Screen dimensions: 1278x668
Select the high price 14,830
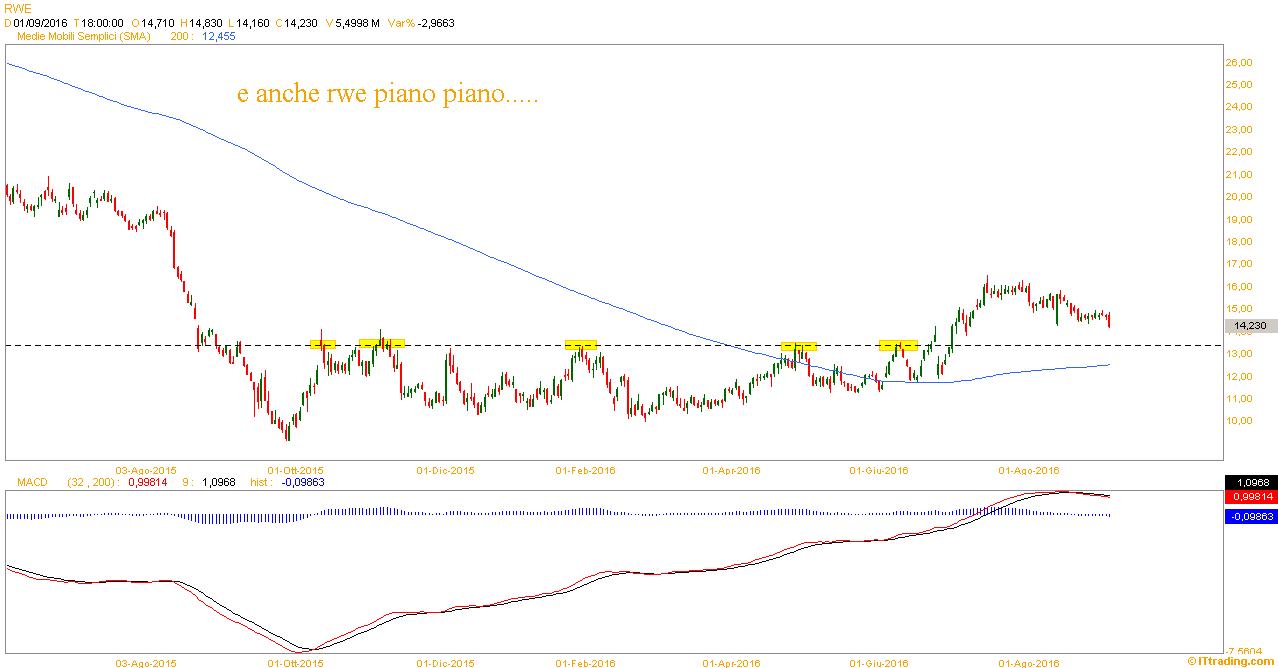205,22
